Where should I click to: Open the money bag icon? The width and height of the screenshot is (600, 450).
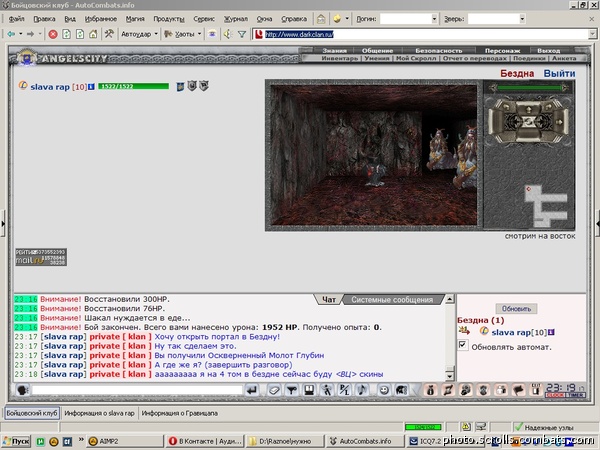click(430, 390)
